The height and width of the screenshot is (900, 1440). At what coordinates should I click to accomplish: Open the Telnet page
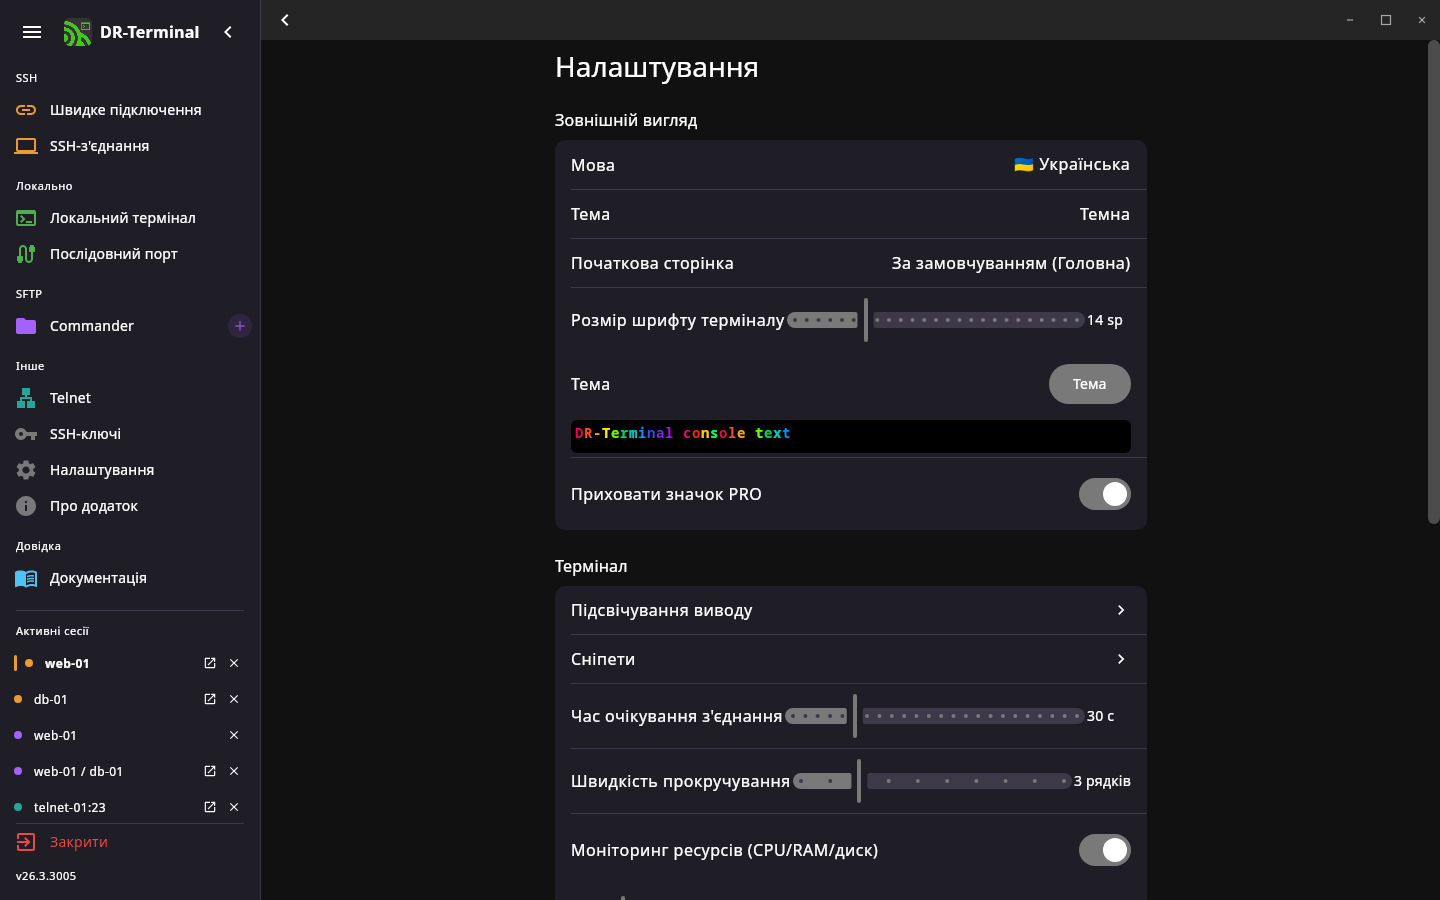[130, 398]
